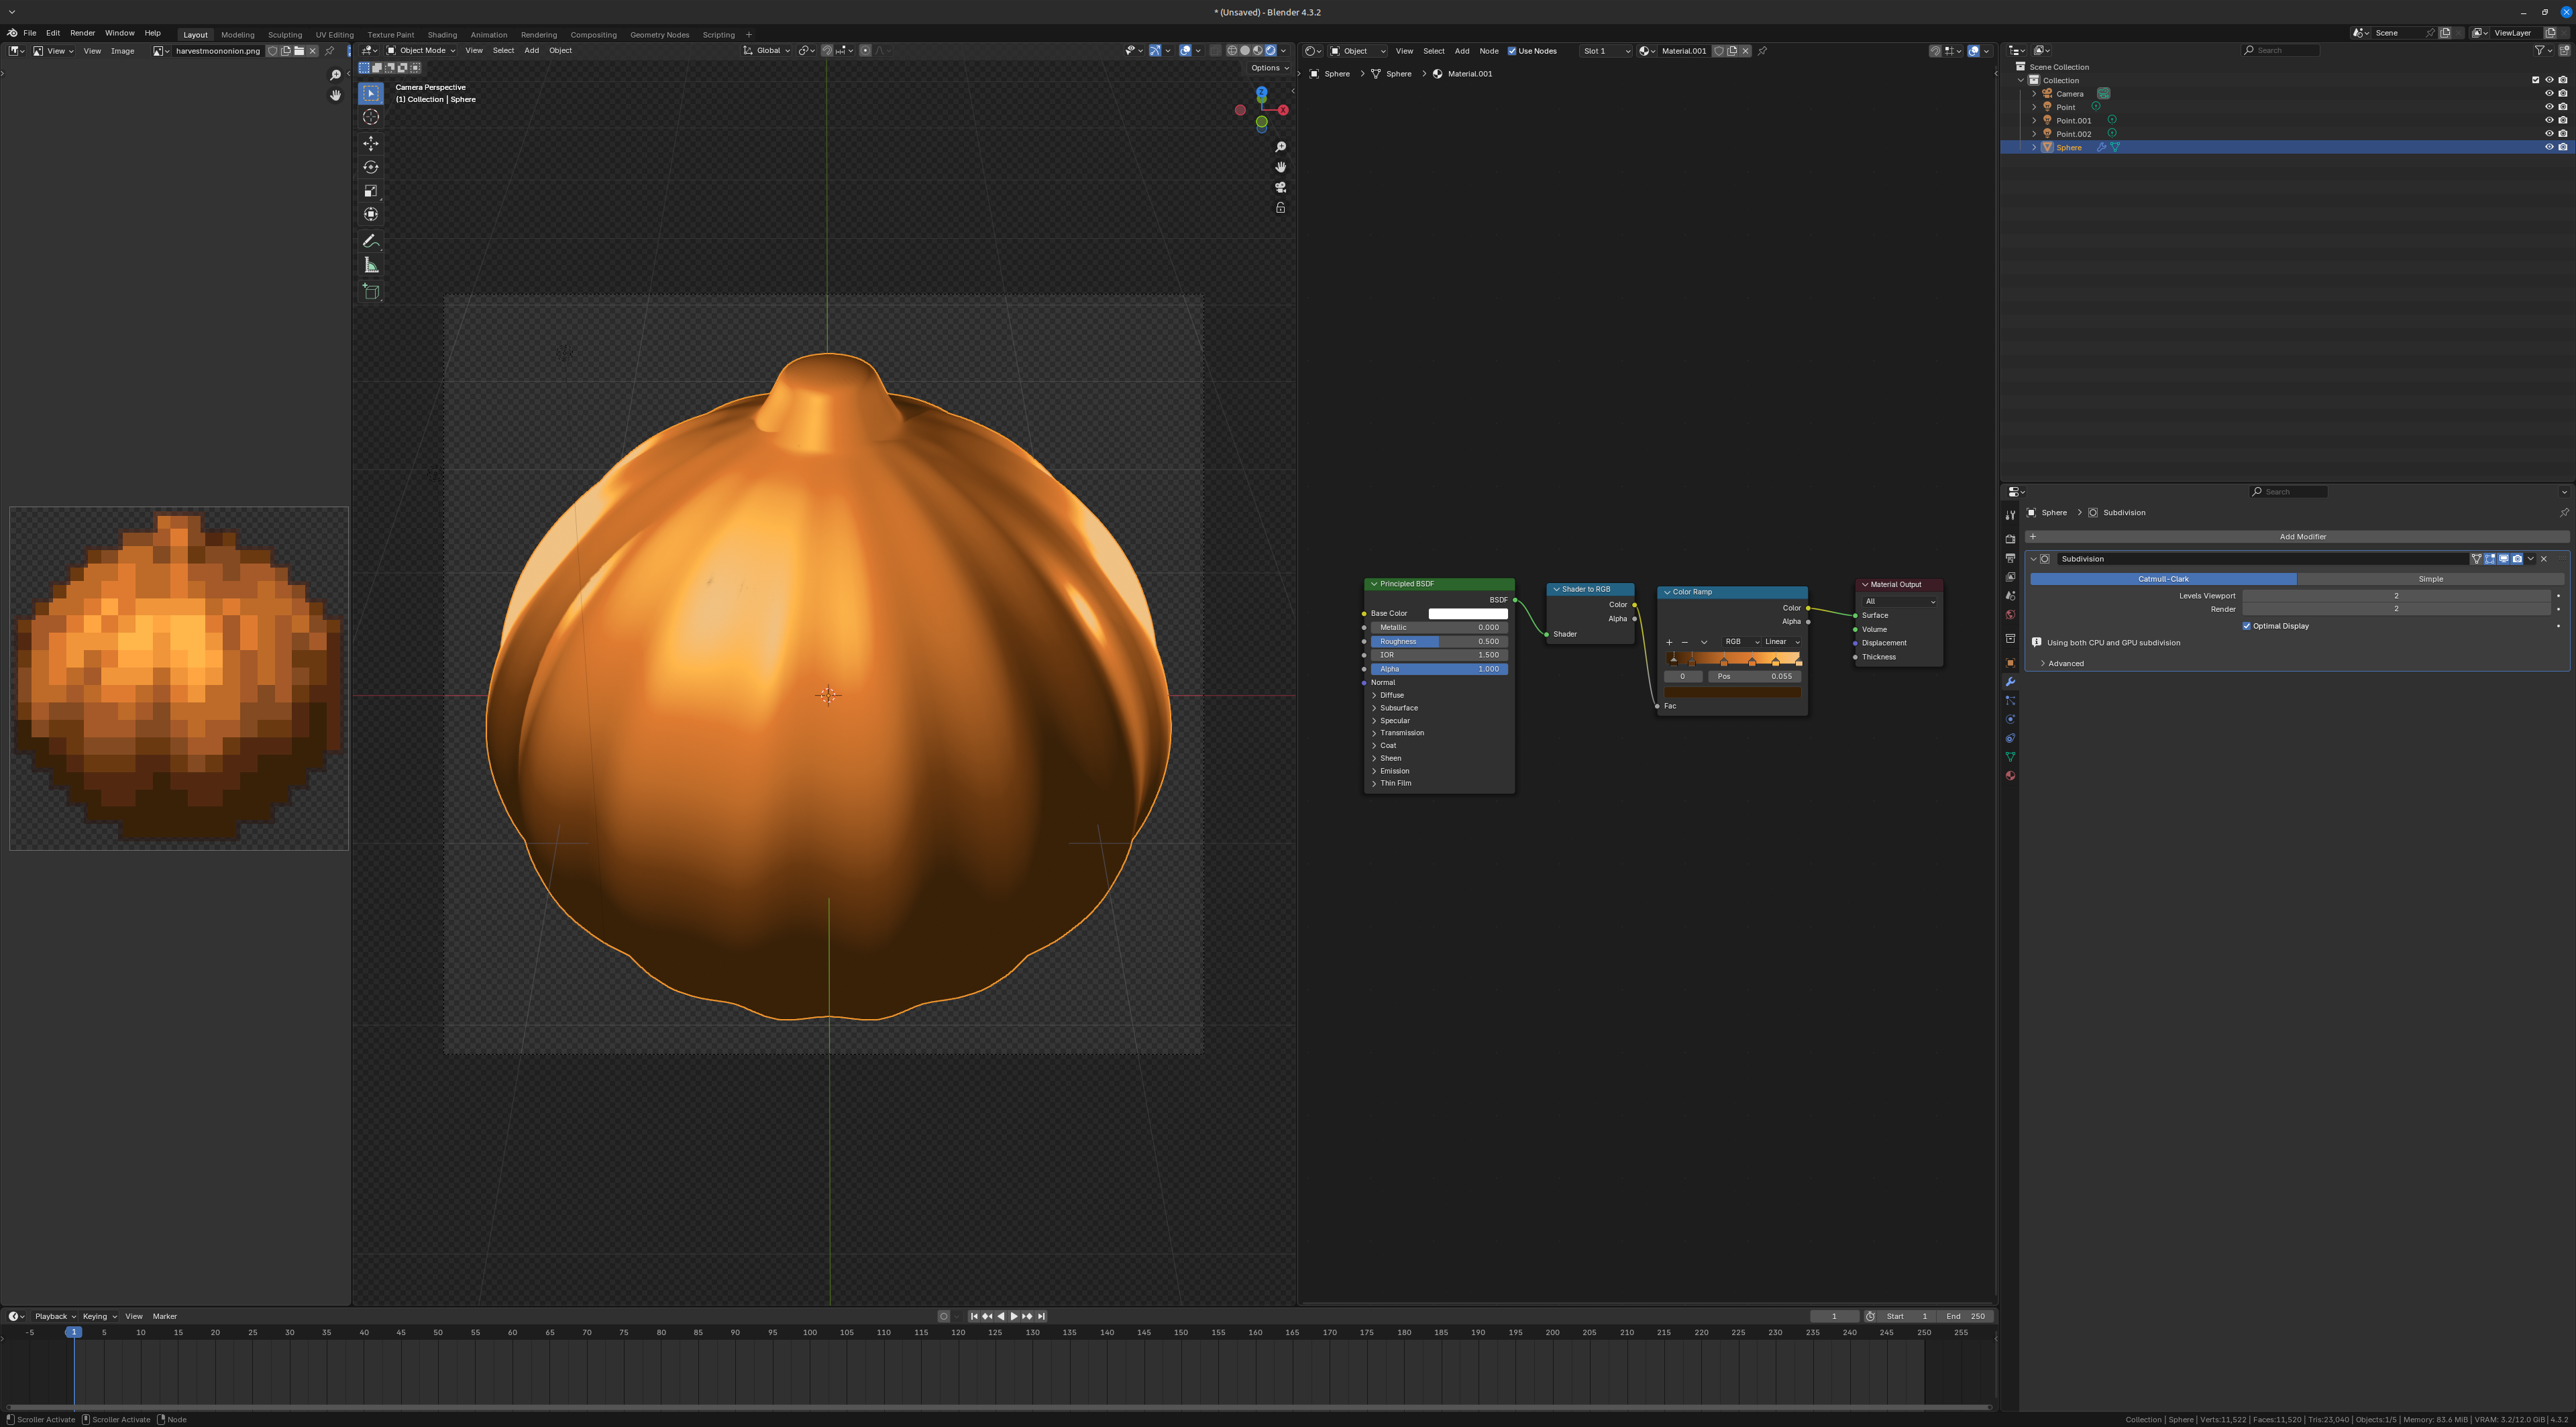Click the Color Ramp gradient bar
The width and height of the screenshot is (2576, 1427).
click(1733, 659)
